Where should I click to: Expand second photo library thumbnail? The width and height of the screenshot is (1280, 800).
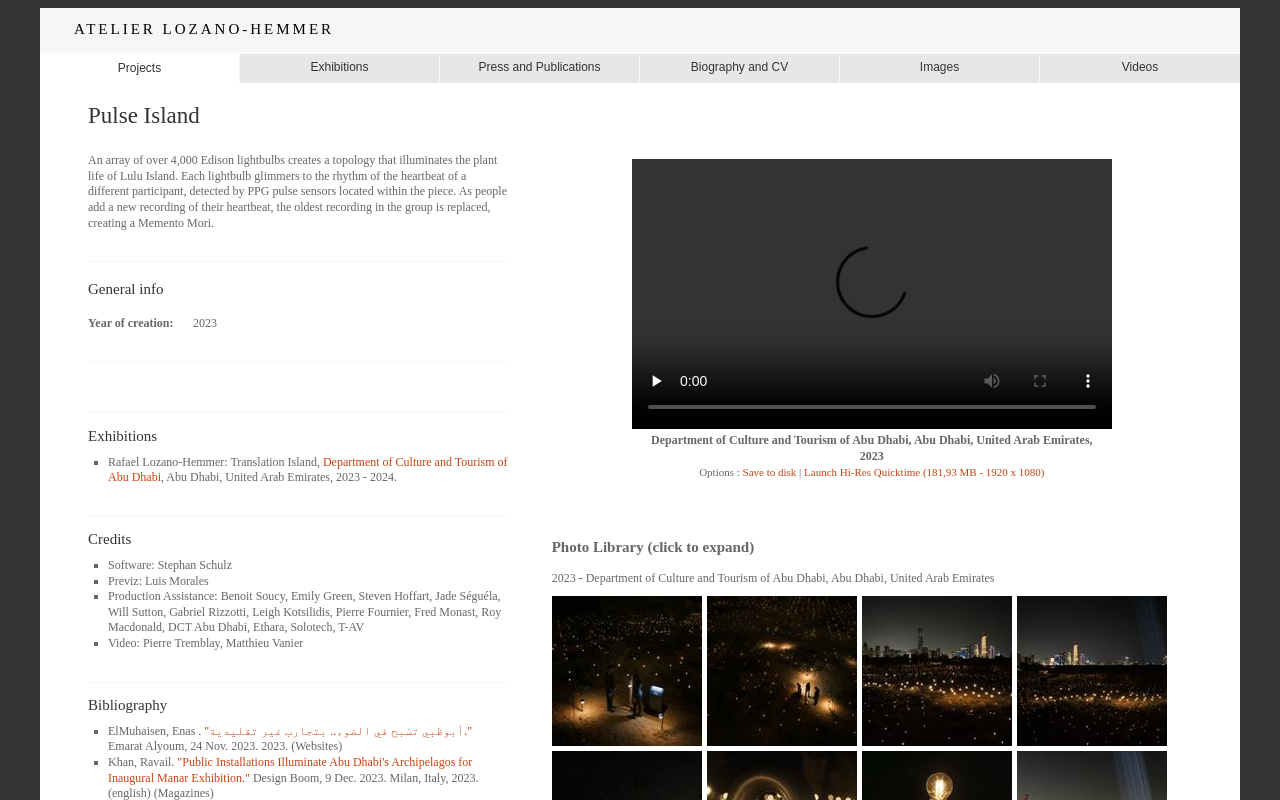point(782,671)
